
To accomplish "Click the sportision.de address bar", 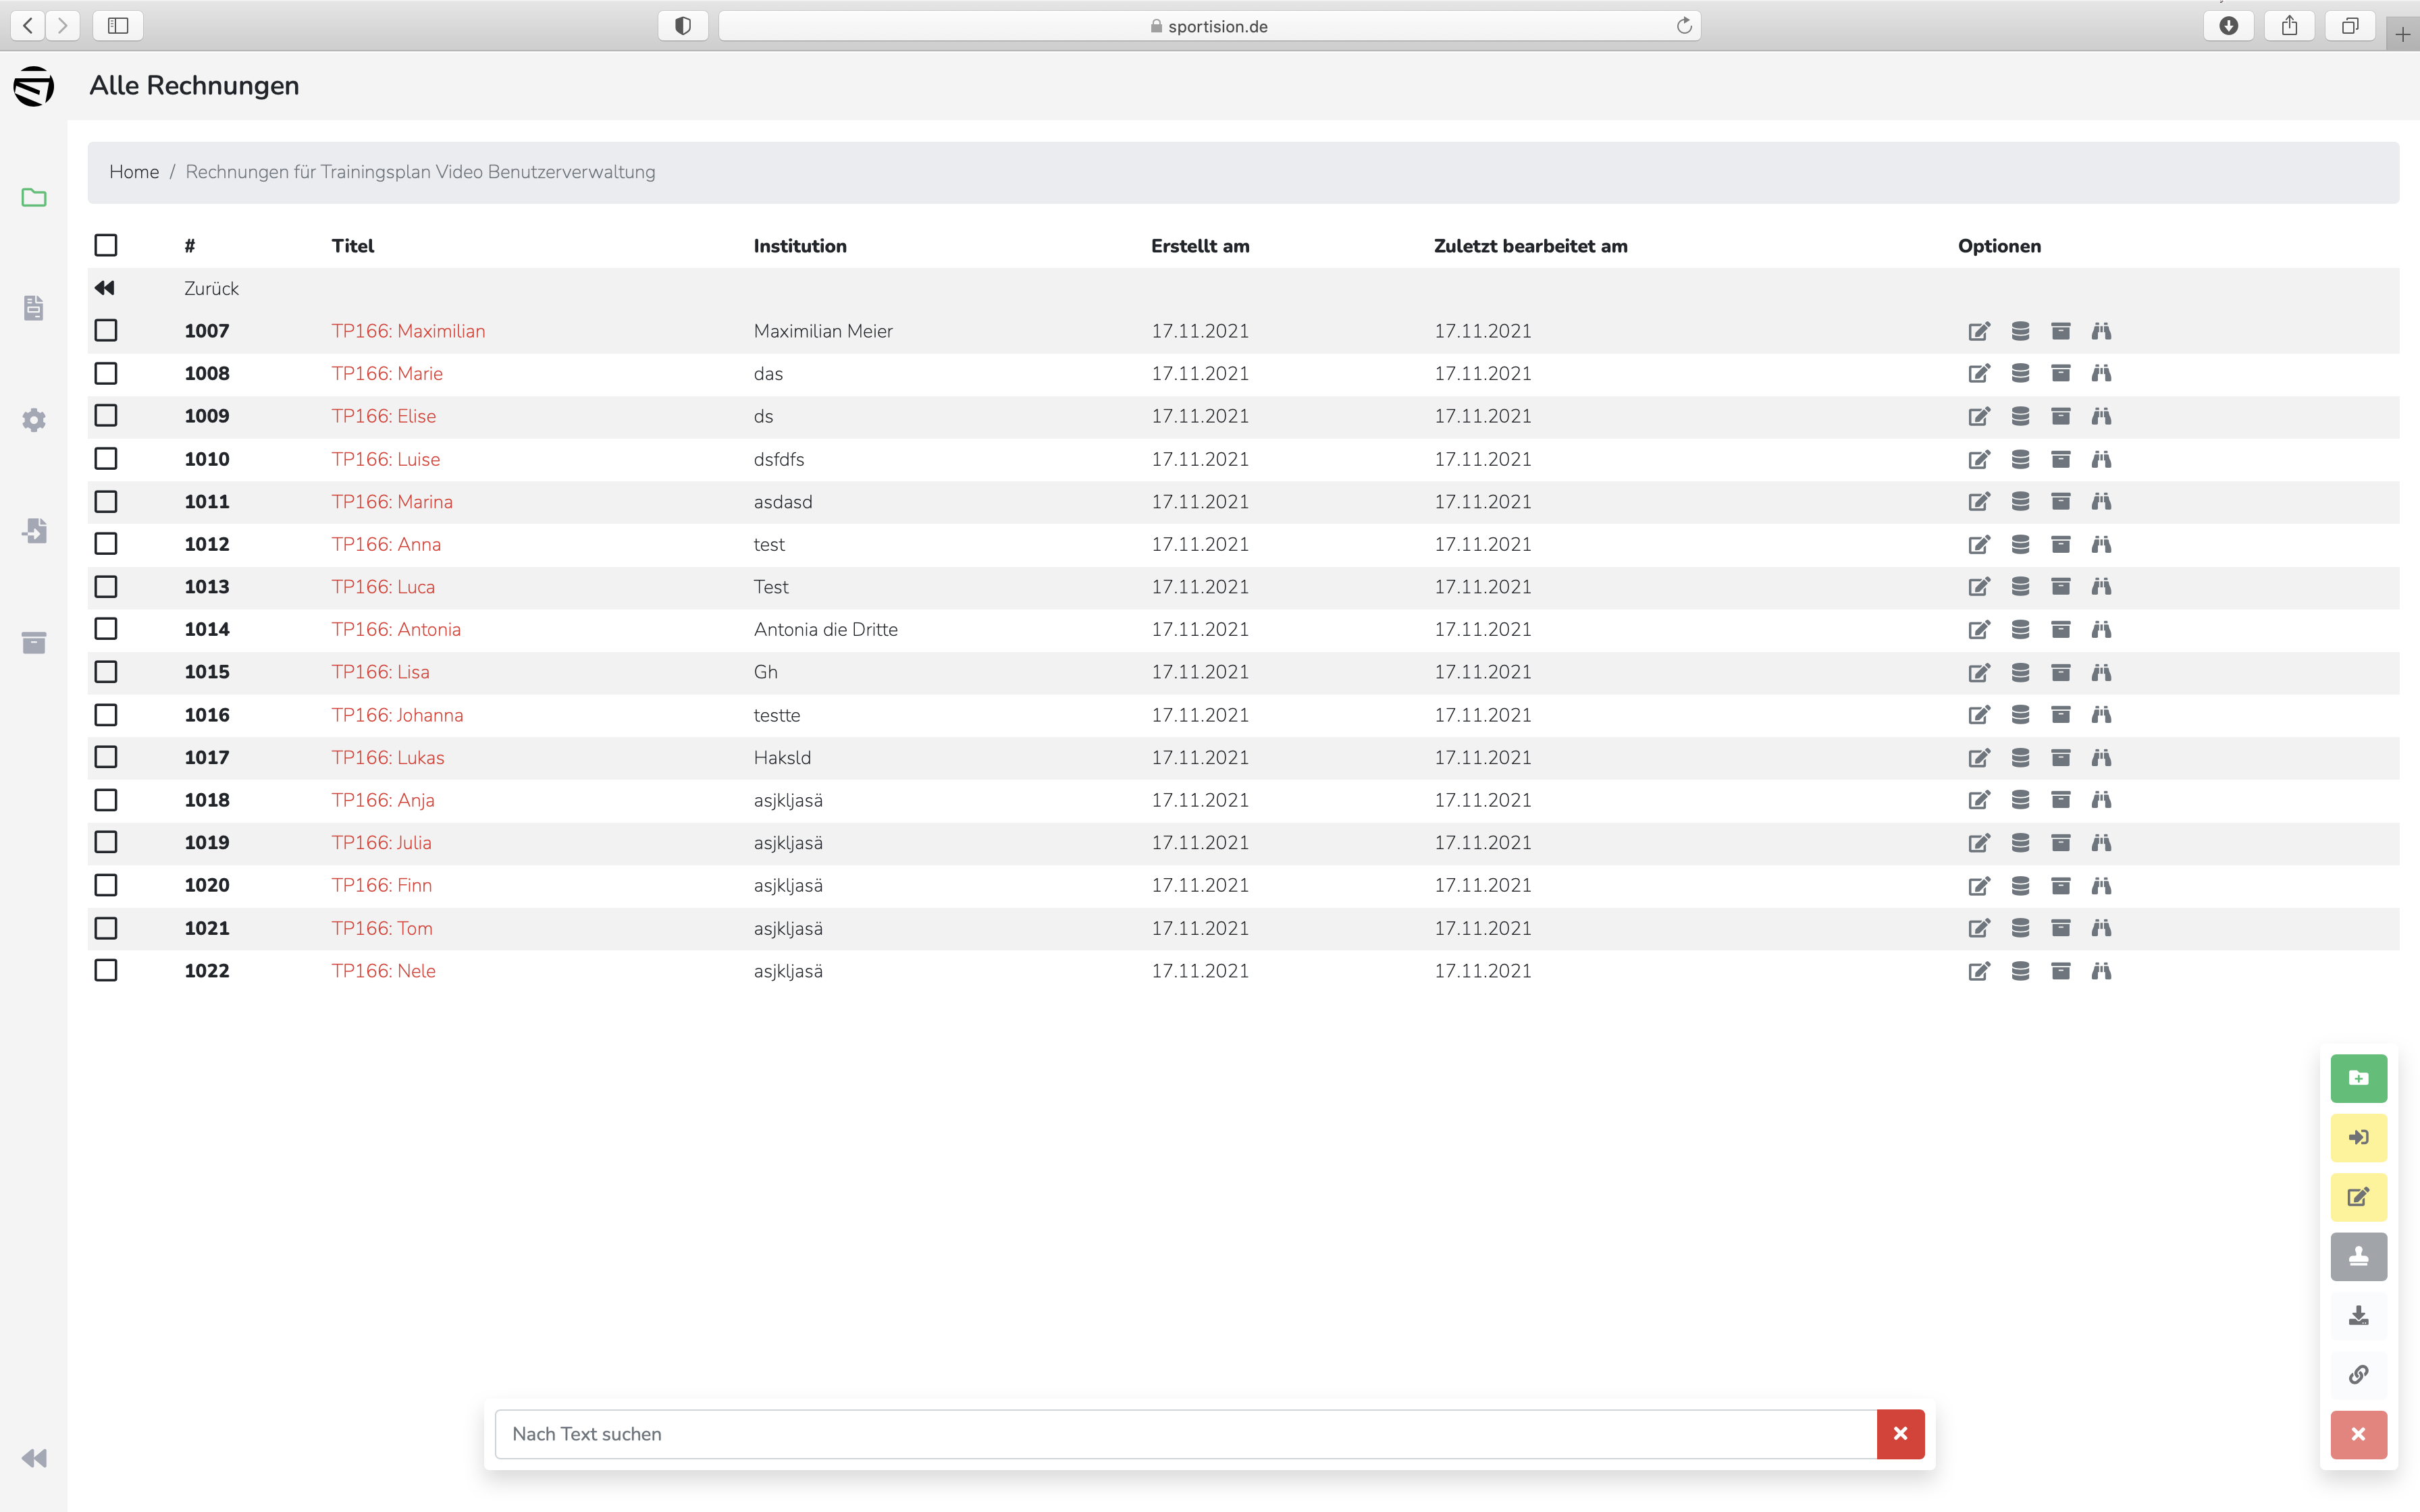I will pos(1209,26).
